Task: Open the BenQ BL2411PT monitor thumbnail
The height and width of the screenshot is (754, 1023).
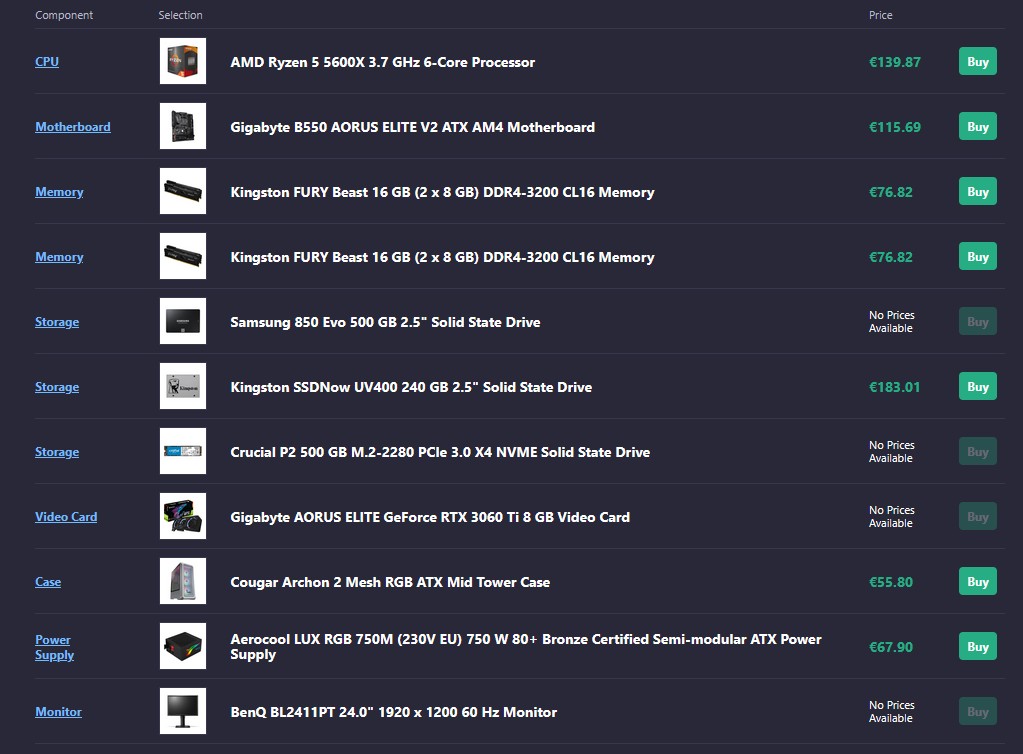Action: point(183,711)
